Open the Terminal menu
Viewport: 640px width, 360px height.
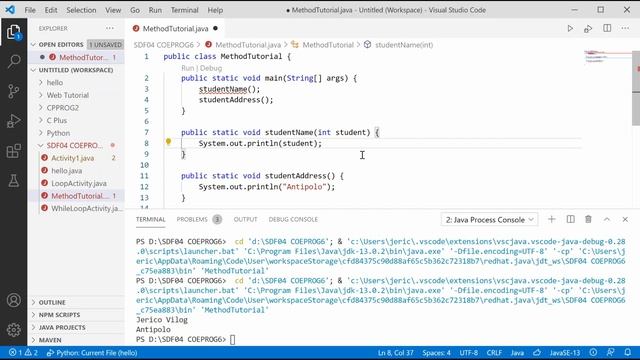coord(184,10)
